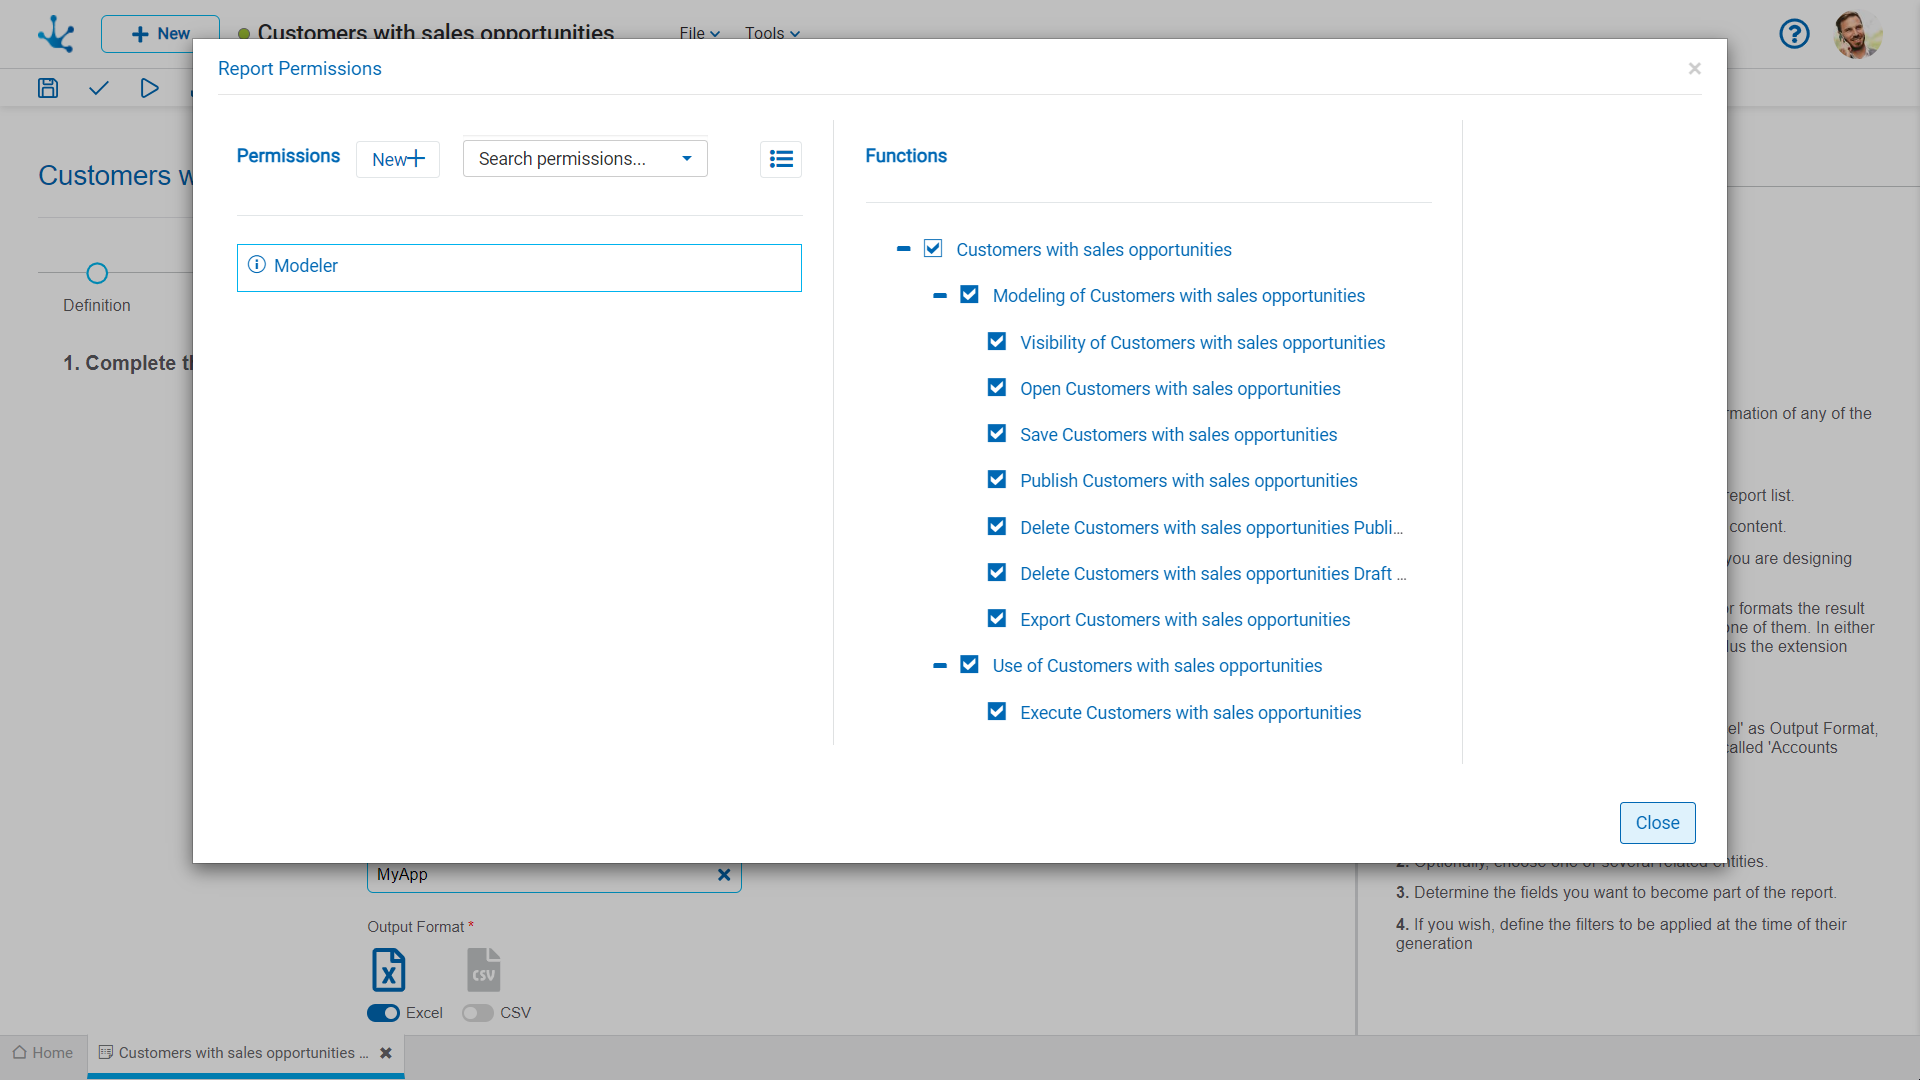Click the Excel output format icon
This screenshot has height=1080, width=1920.
pos(388,969)
